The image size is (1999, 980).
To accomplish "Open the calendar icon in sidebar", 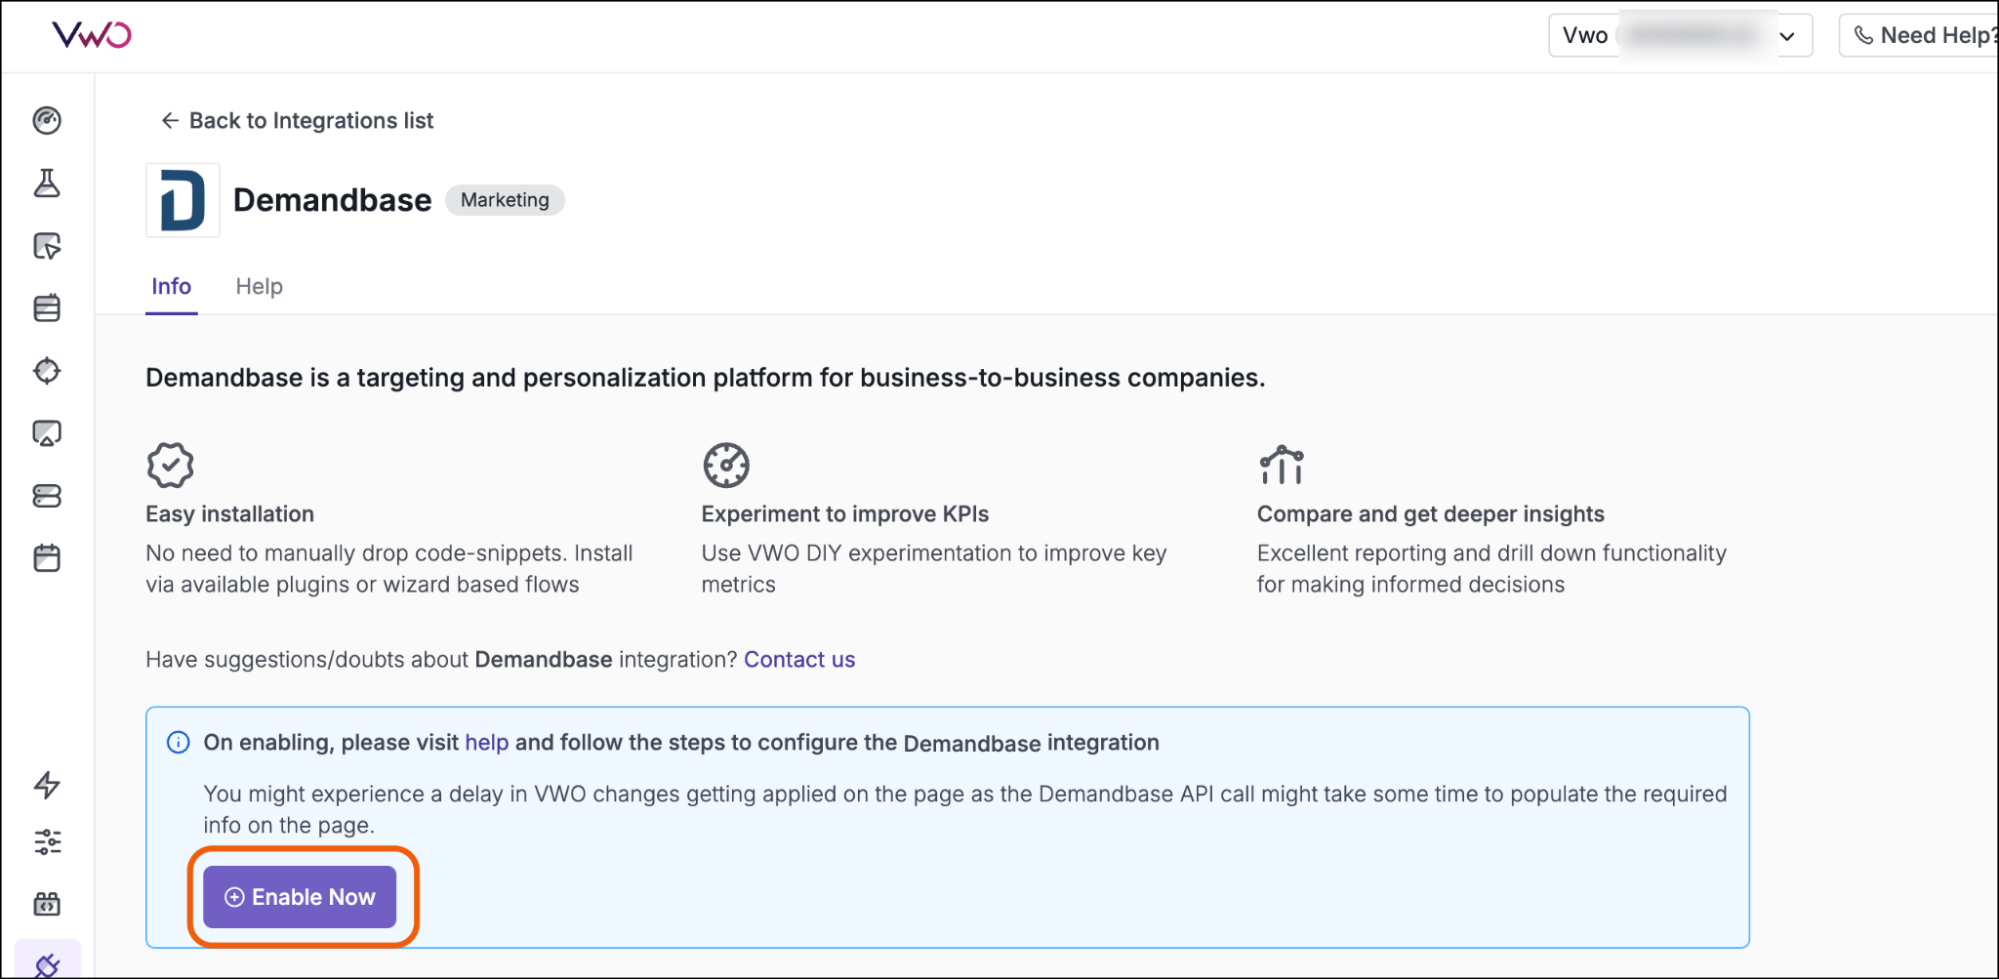I will (47, 558).
